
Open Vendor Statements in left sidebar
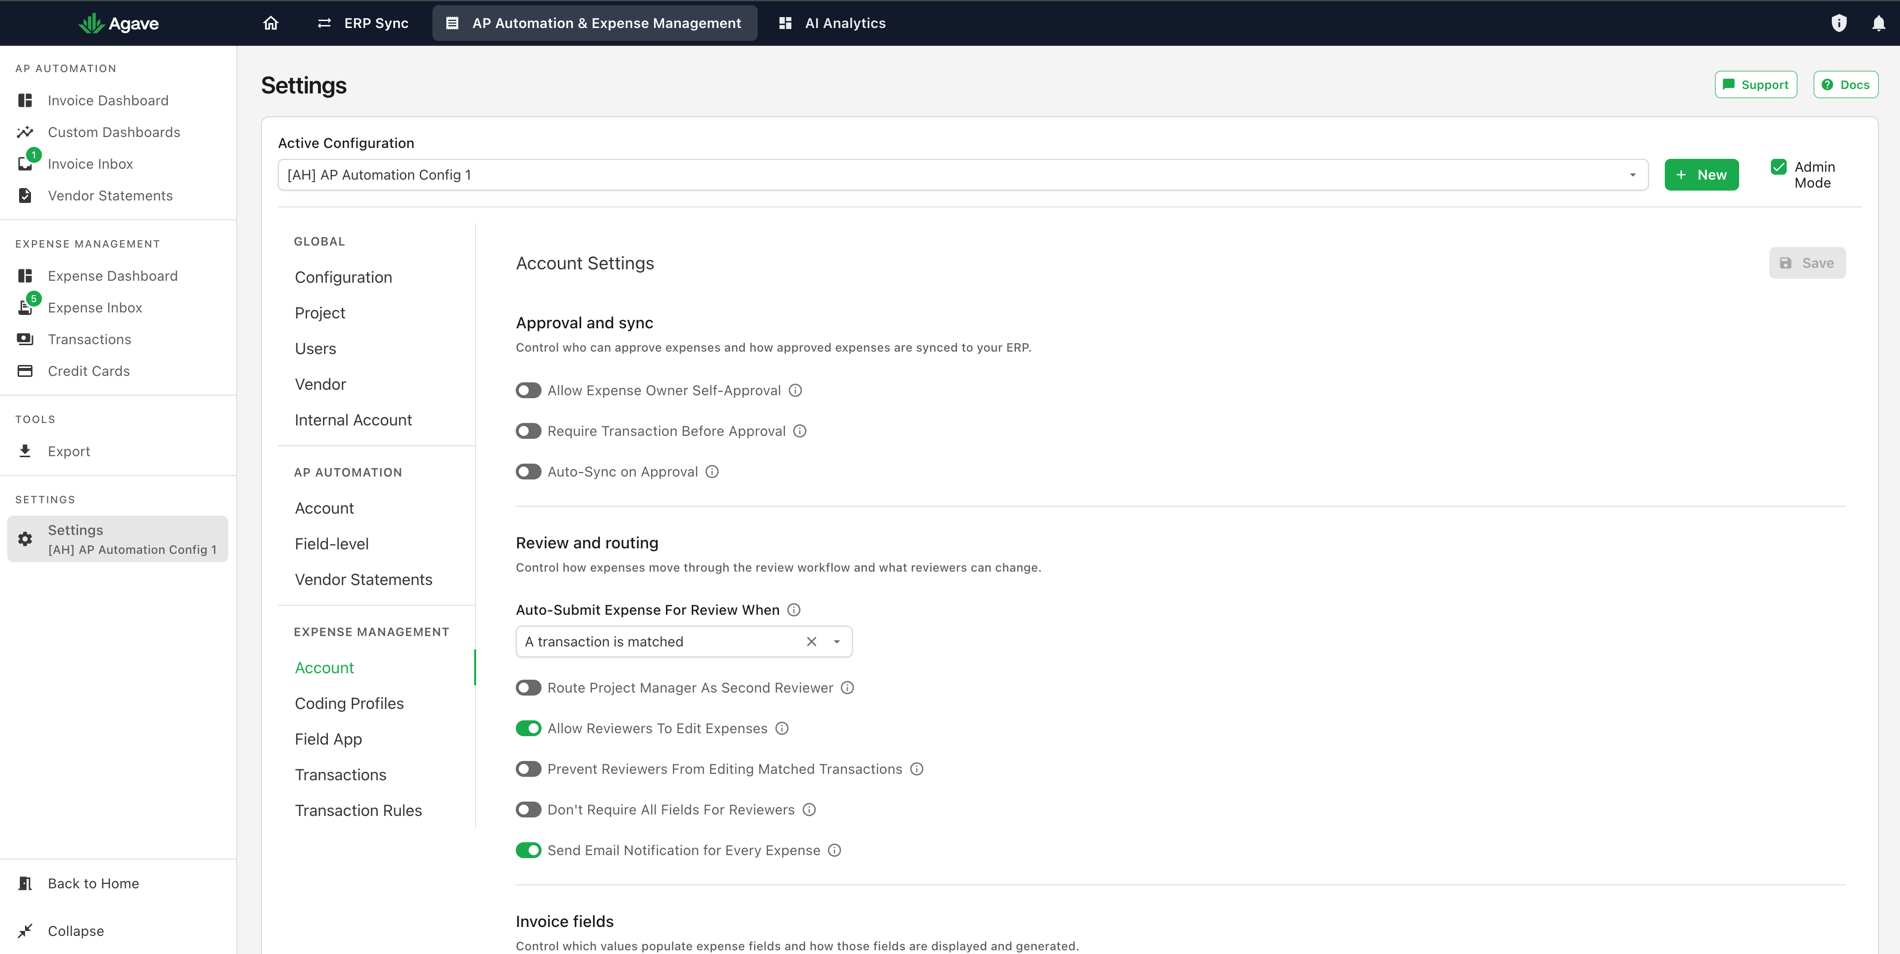110,196
